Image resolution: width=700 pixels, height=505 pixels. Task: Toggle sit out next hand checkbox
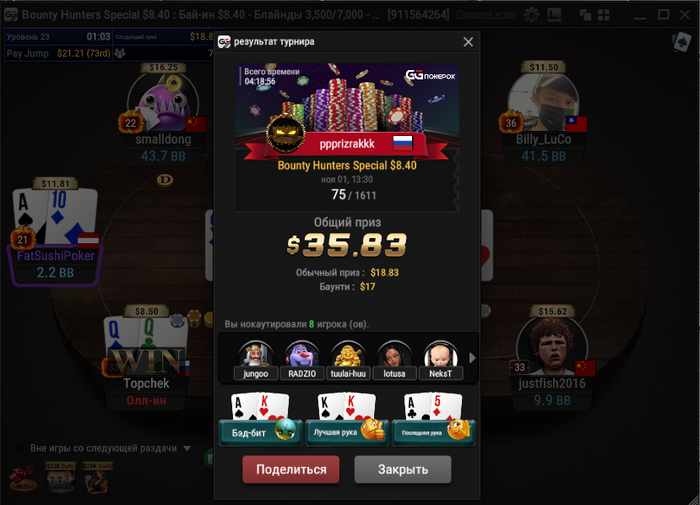pyautogui.click(x=19, y=448)
